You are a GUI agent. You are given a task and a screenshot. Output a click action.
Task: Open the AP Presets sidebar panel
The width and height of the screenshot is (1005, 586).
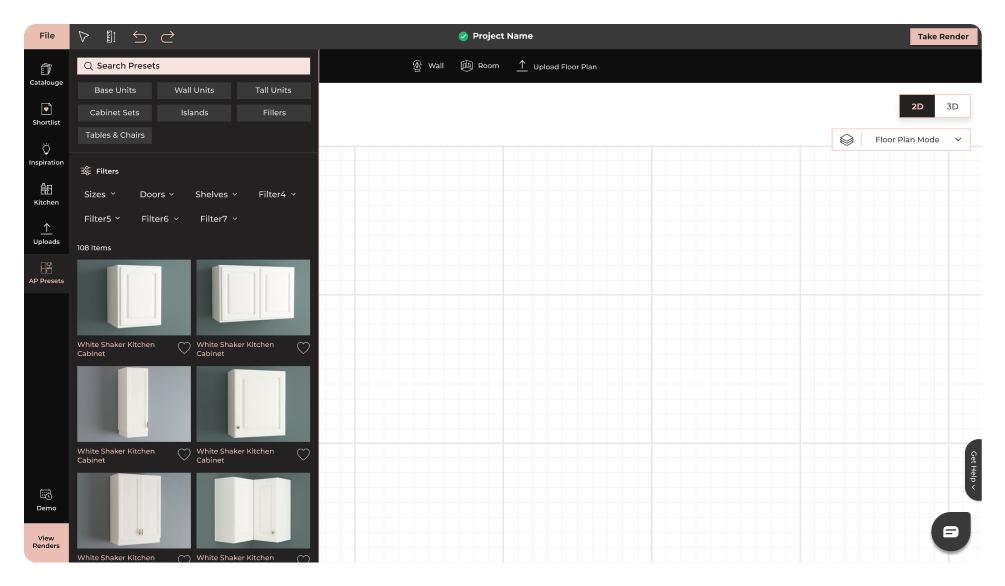[x=46, y=273]
